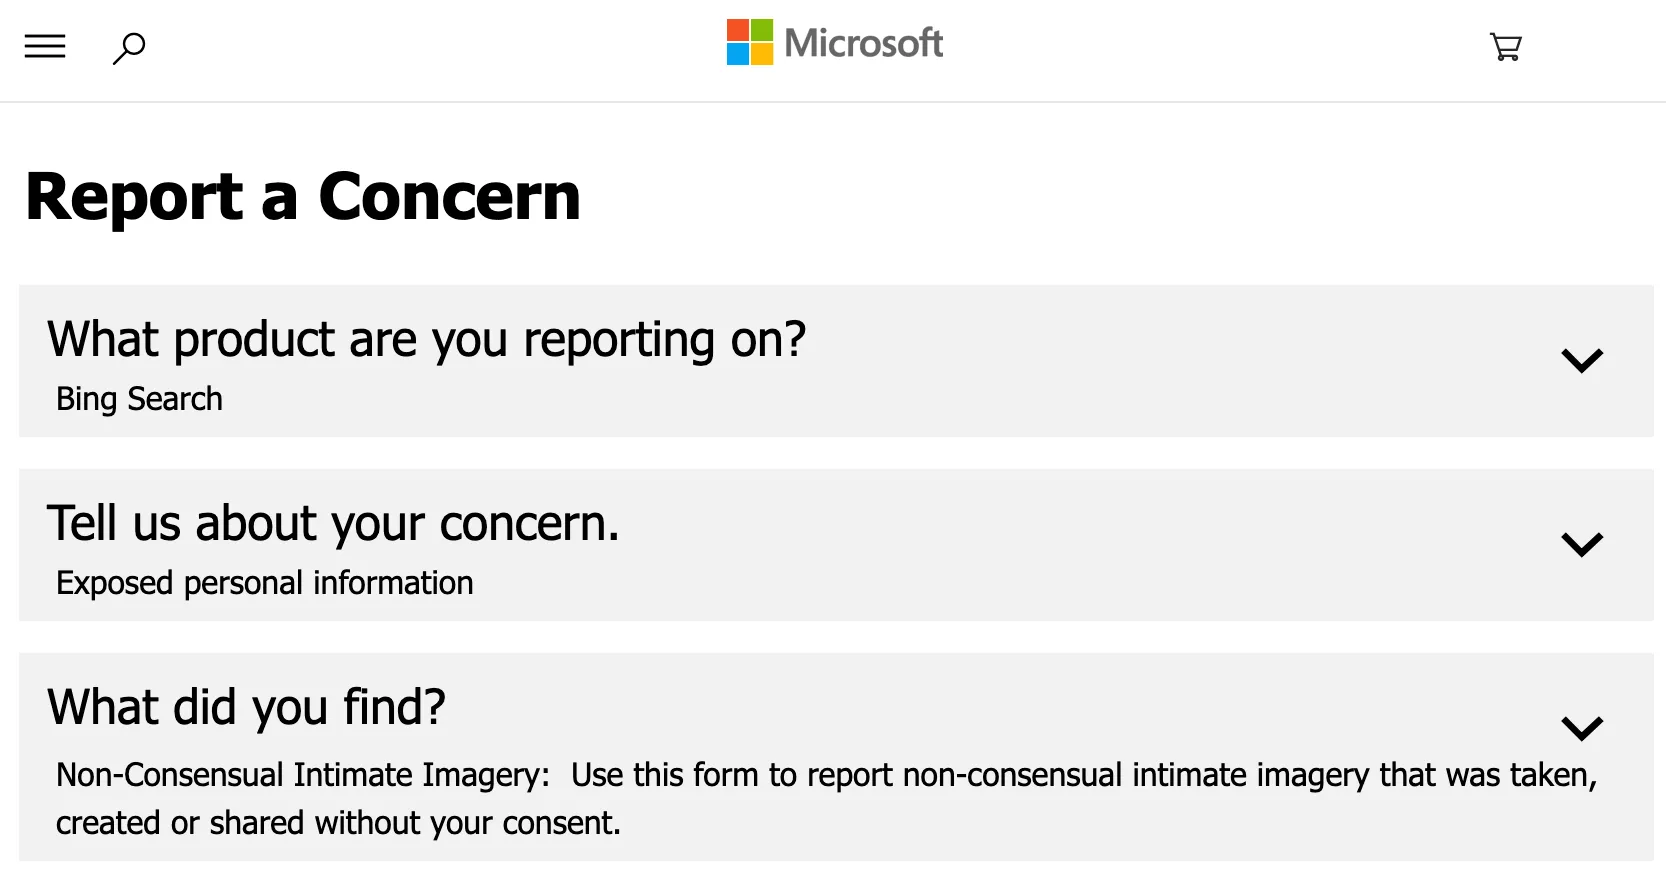1666x880 pixels.
Task: Open the Exposed personal information dropdown arrow
Action: [x=1583, y=545]
